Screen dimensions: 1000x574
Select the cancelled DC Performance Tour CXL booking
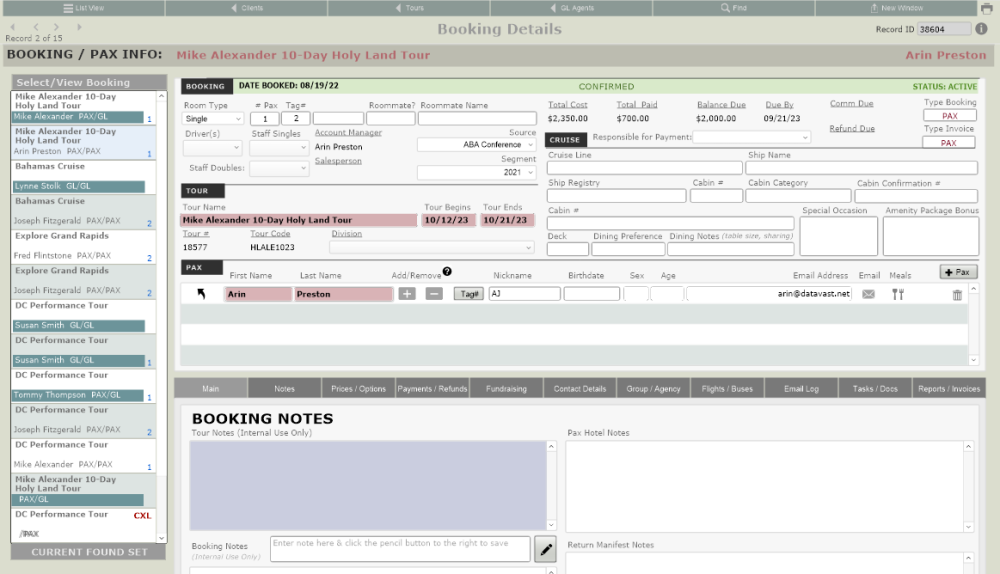[x=84, y=524]
